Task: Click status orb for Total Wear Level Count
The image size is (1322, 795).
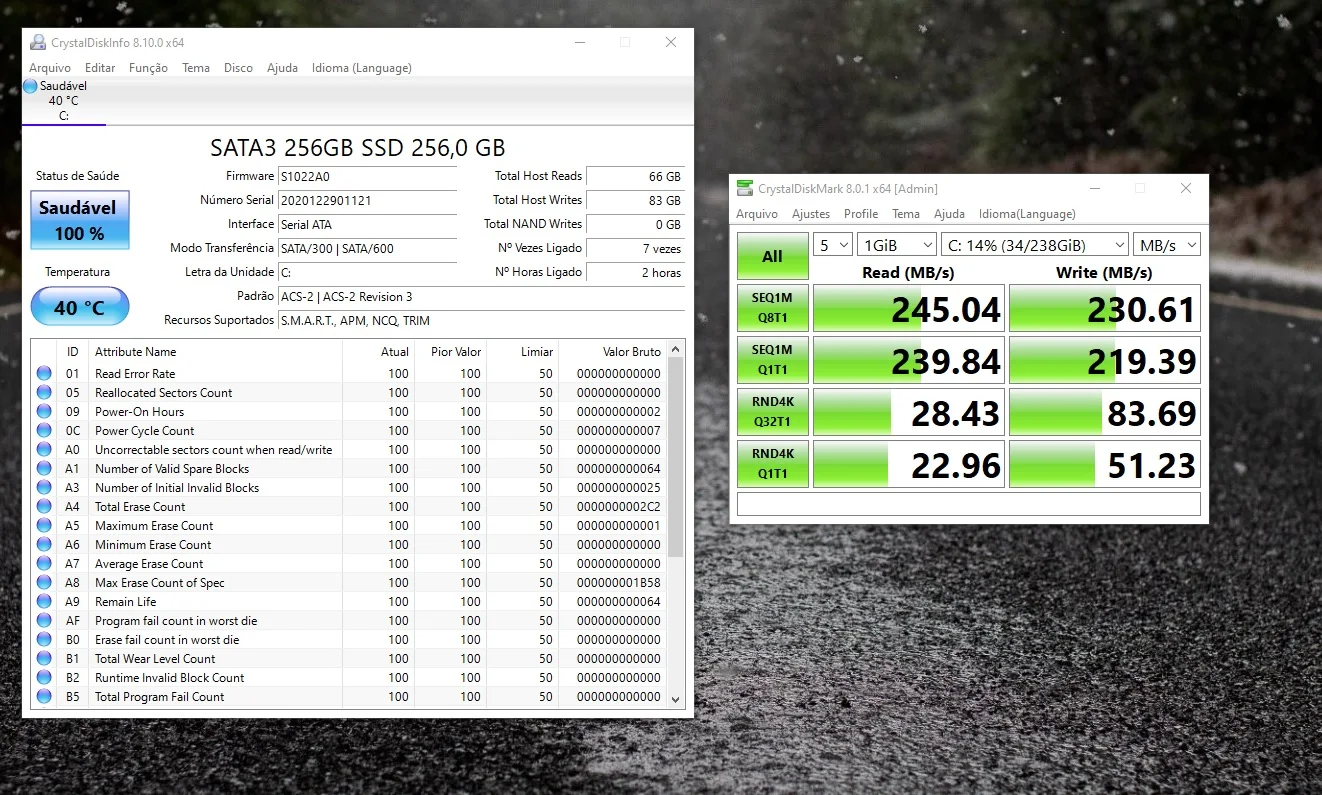Action: 44,659
